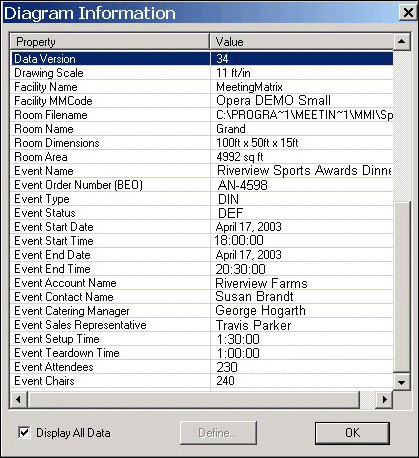The image size is (419, 458).
Task: Click the scroll right arrow
Action: point(385,399)
